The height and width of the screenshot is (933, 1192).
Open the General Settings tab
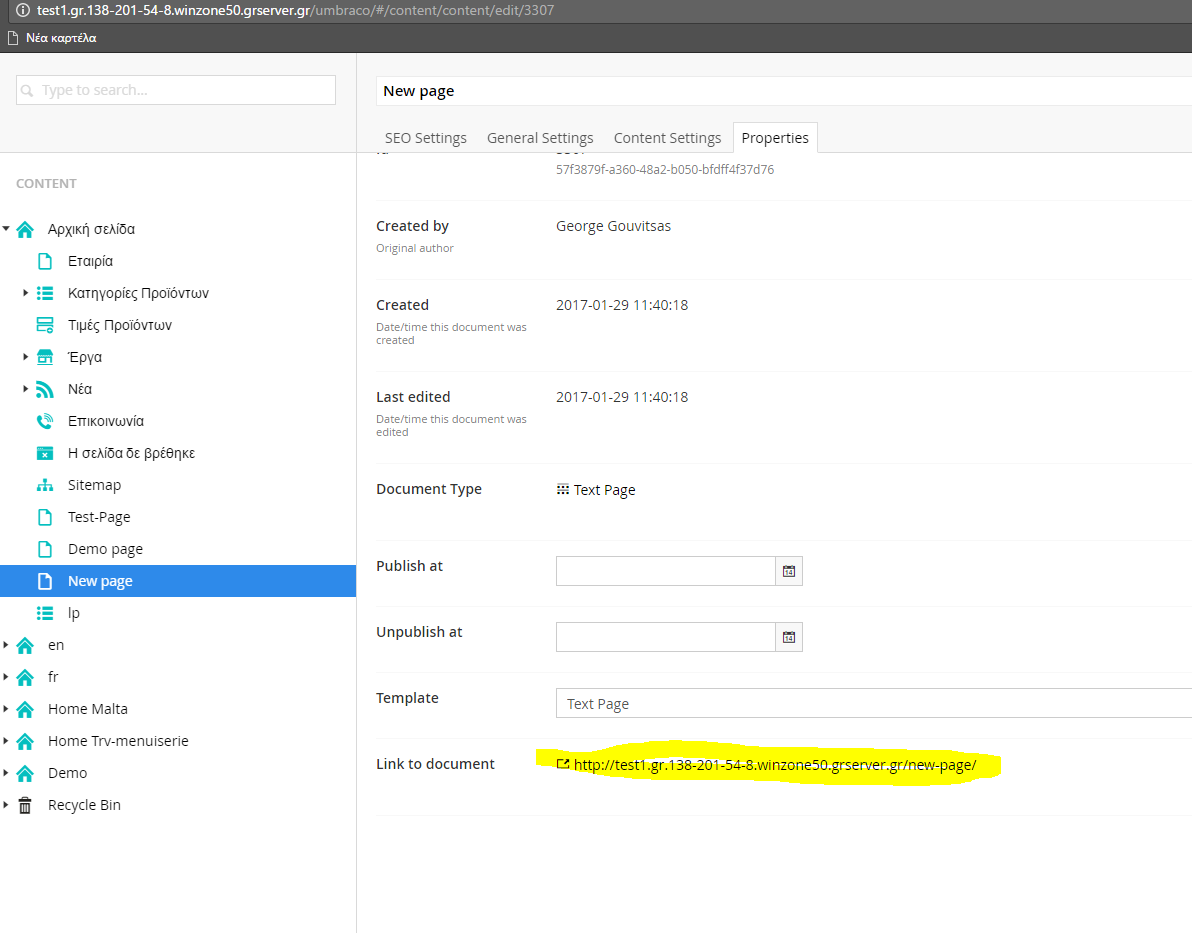[540, 138]
